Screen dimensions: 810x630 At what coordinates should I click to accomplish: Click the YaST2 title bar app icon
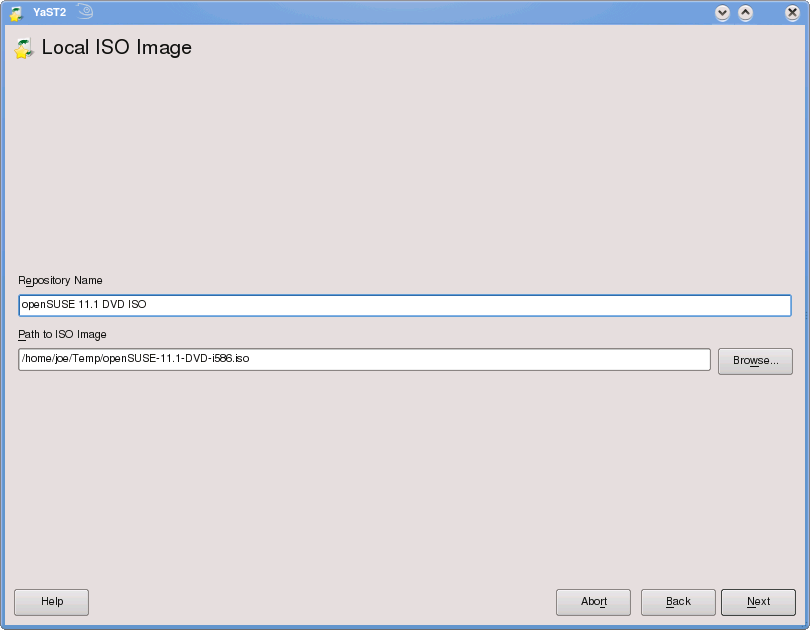(17, 13)
